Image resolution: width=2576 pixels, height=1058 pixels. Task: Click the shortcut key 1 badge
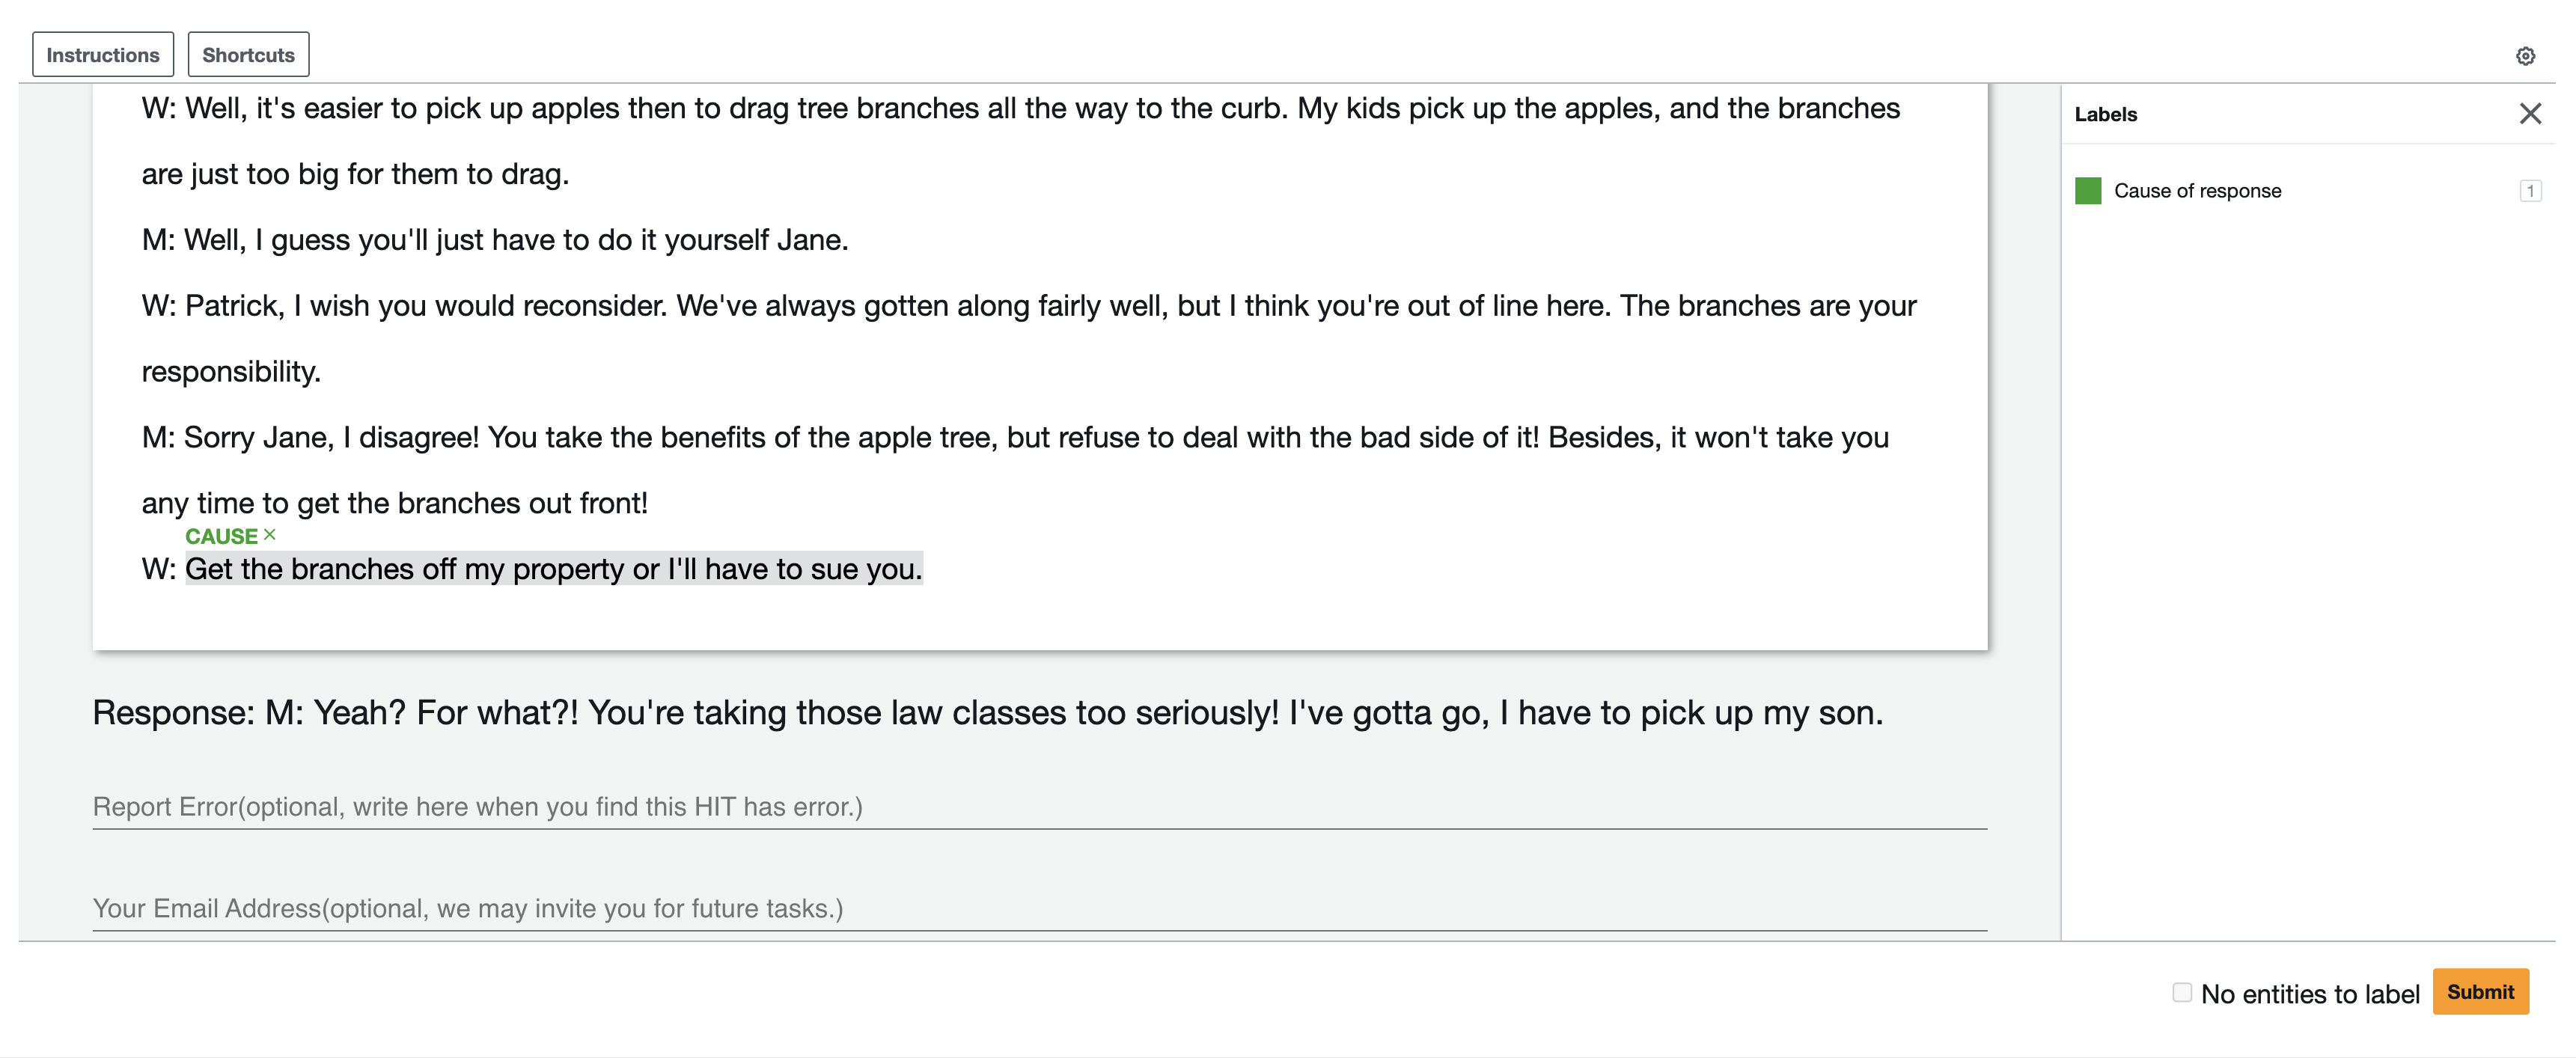click(x=2530, y=191)
